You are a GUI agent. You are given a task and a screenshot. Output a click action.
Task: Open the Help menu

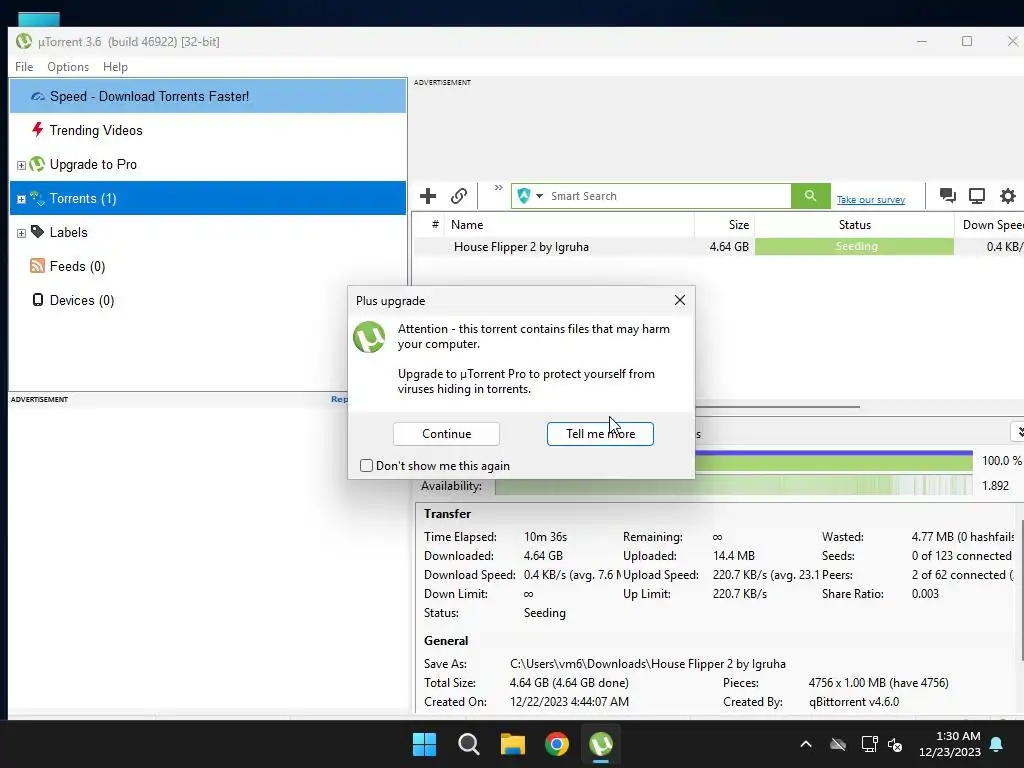click(115, 67)
